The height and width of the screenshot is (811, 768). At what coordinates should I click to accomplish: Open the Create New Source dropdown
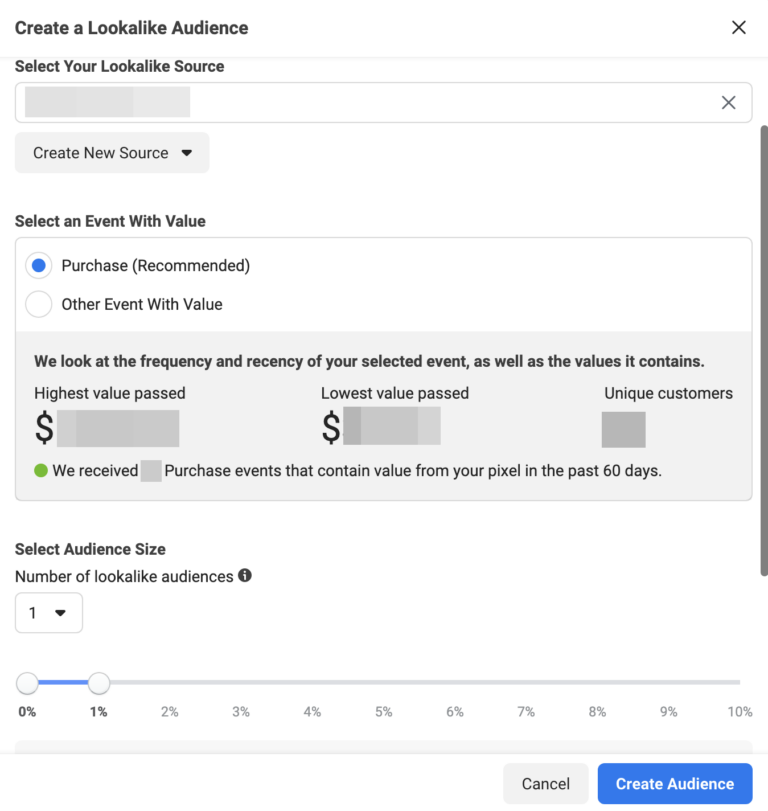pos(111,153)
